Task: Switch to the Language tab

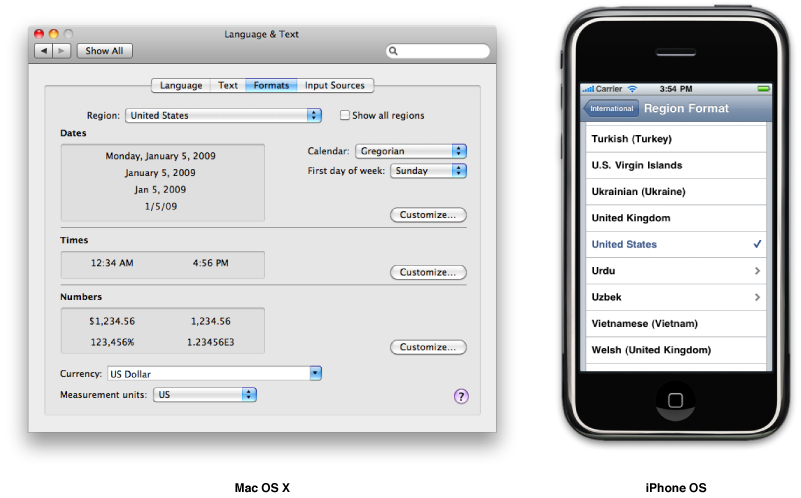Action: point(181,85)
